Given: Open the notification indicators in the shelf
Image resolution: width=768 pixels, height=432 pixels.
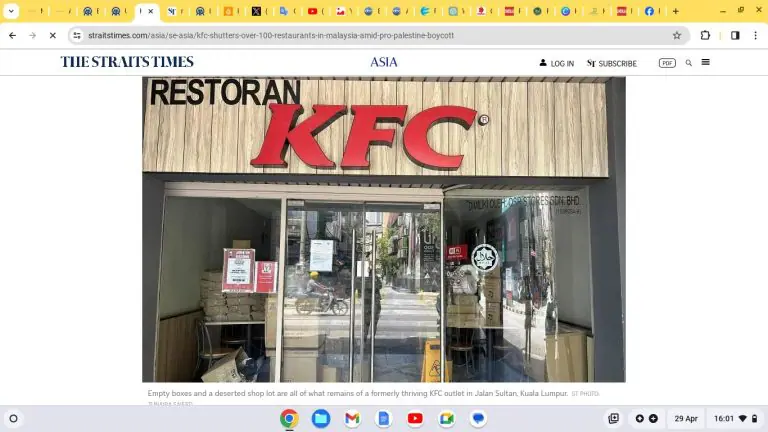Looking at the screenshot, I should click(x=647, y=418).
